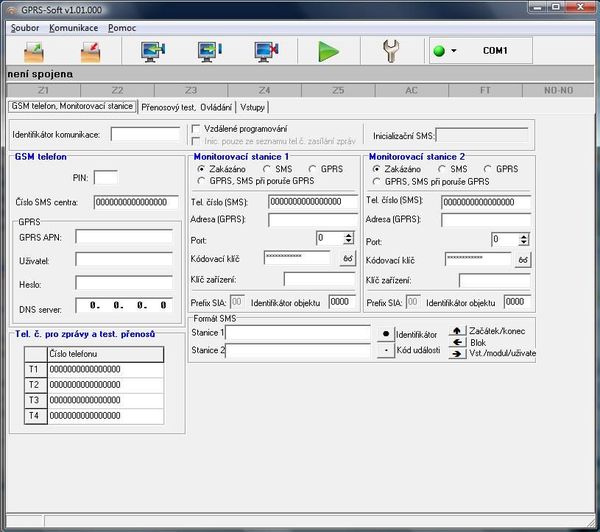Enable Vzdálené programování checkbox

point(197,128)
